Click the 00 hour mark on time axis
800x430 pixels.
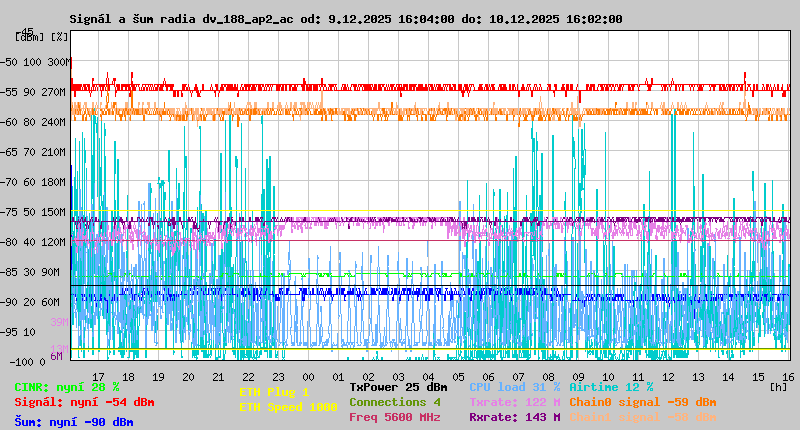308,376
